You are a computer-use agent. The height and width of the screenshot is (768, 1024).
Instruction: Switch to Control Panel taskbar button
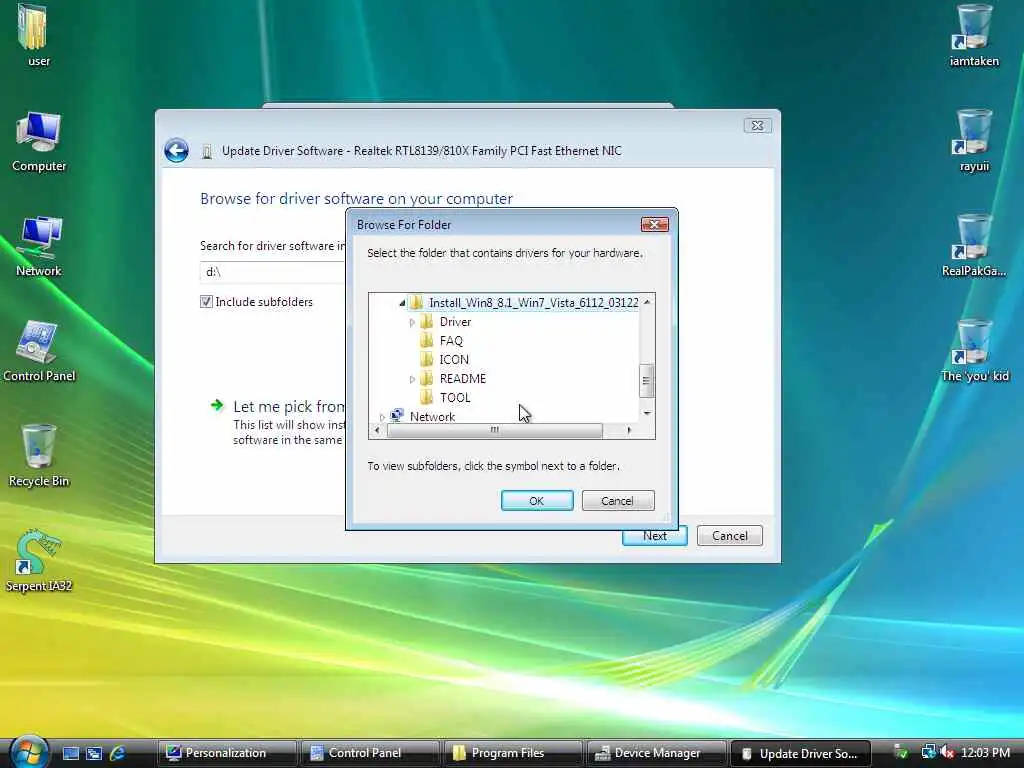369,753
